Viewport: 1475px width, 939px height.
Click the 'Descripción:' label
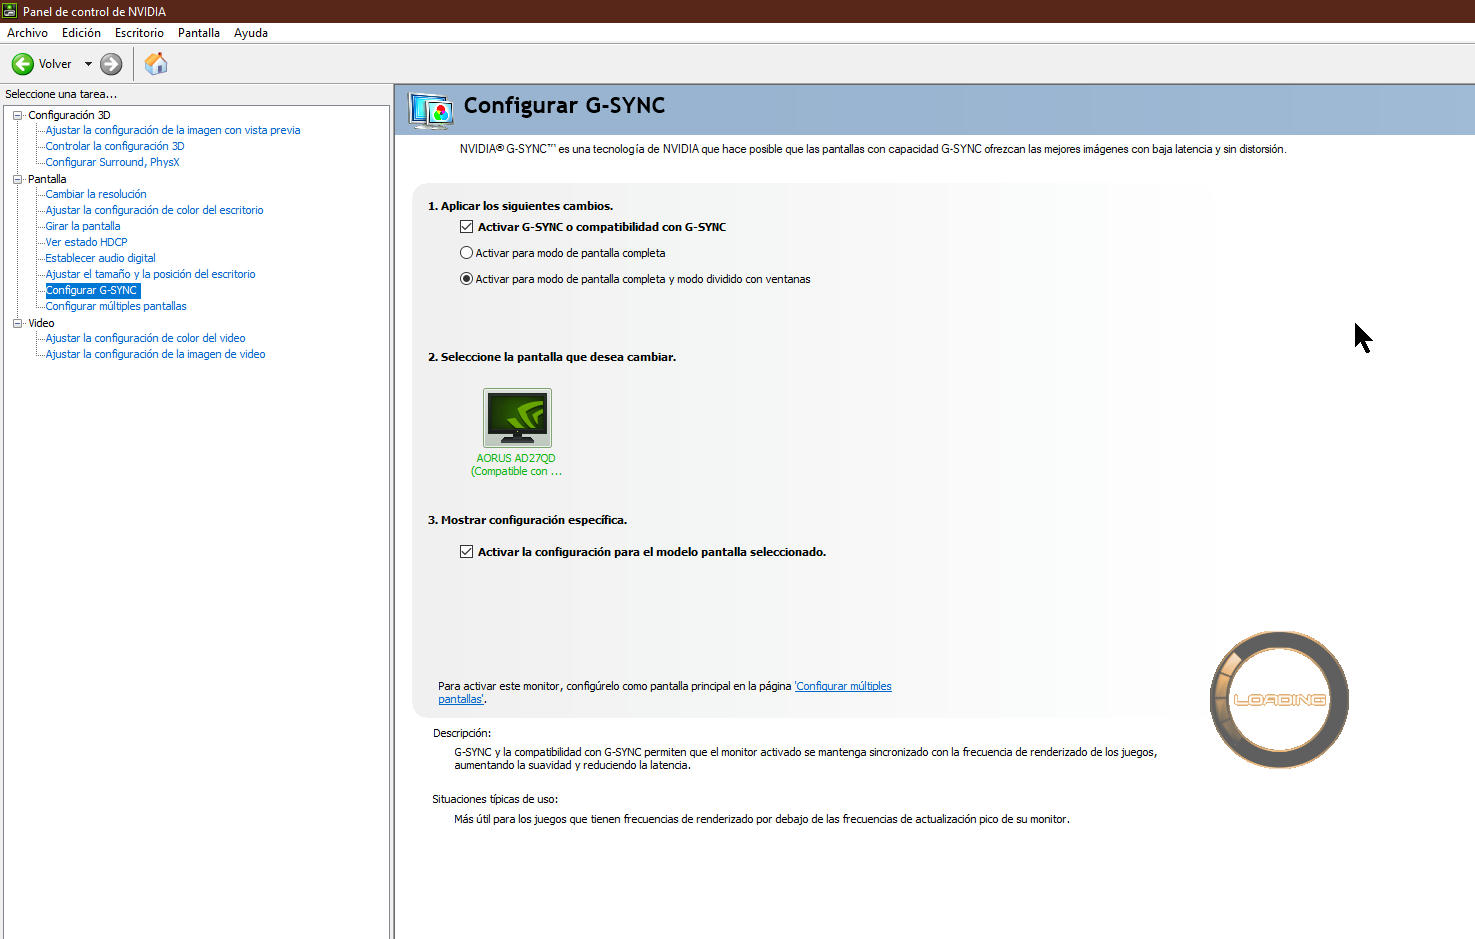(462, 733)
